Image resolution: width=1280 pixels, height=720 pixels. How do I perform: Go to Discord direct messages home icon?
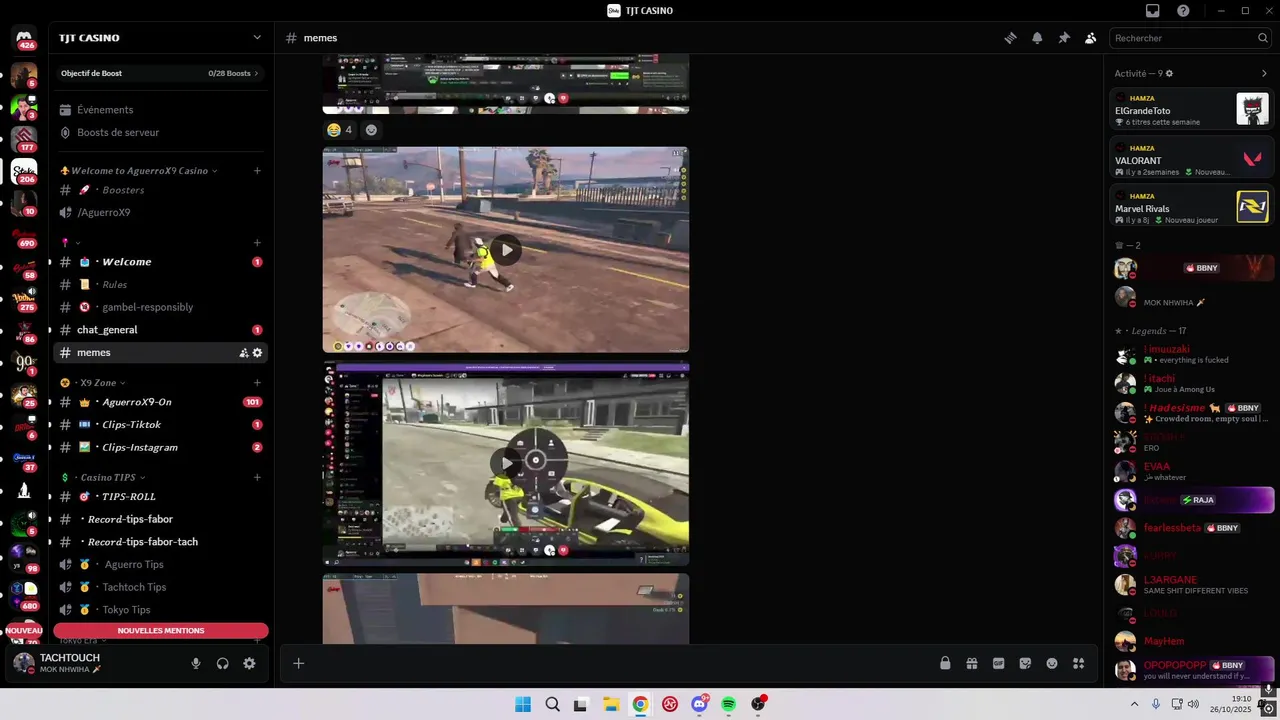pos(24,38)
